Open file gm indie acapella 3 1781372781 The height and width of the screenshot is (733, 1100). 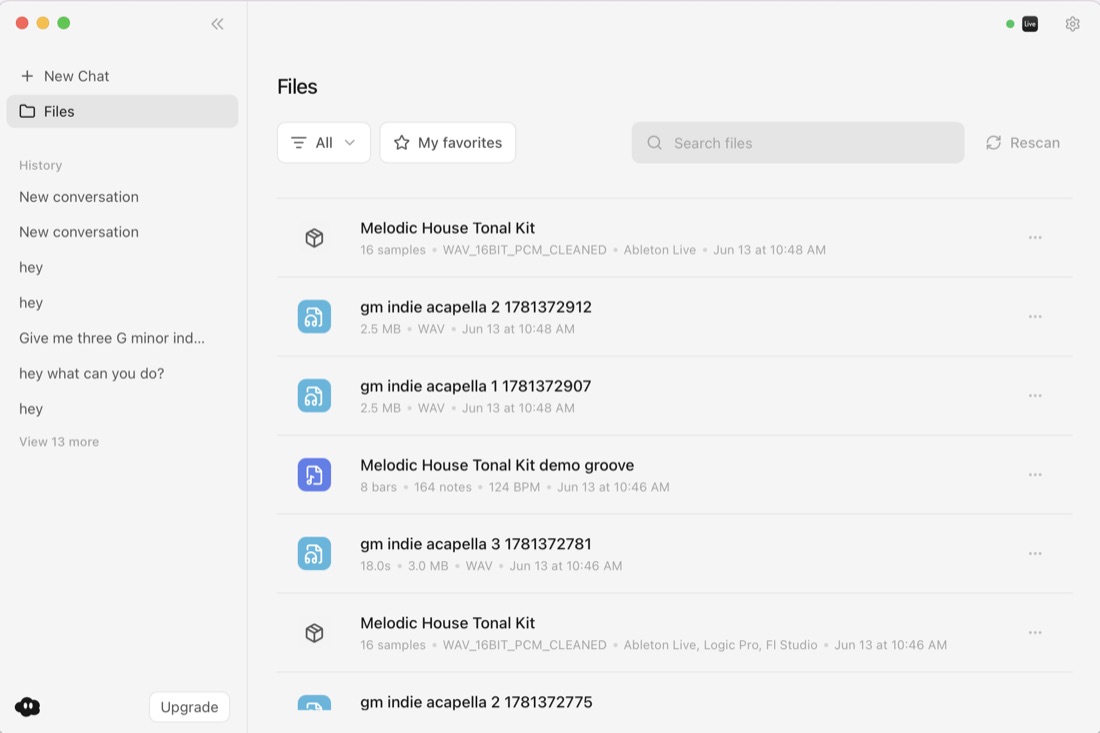tap(674, 553)
